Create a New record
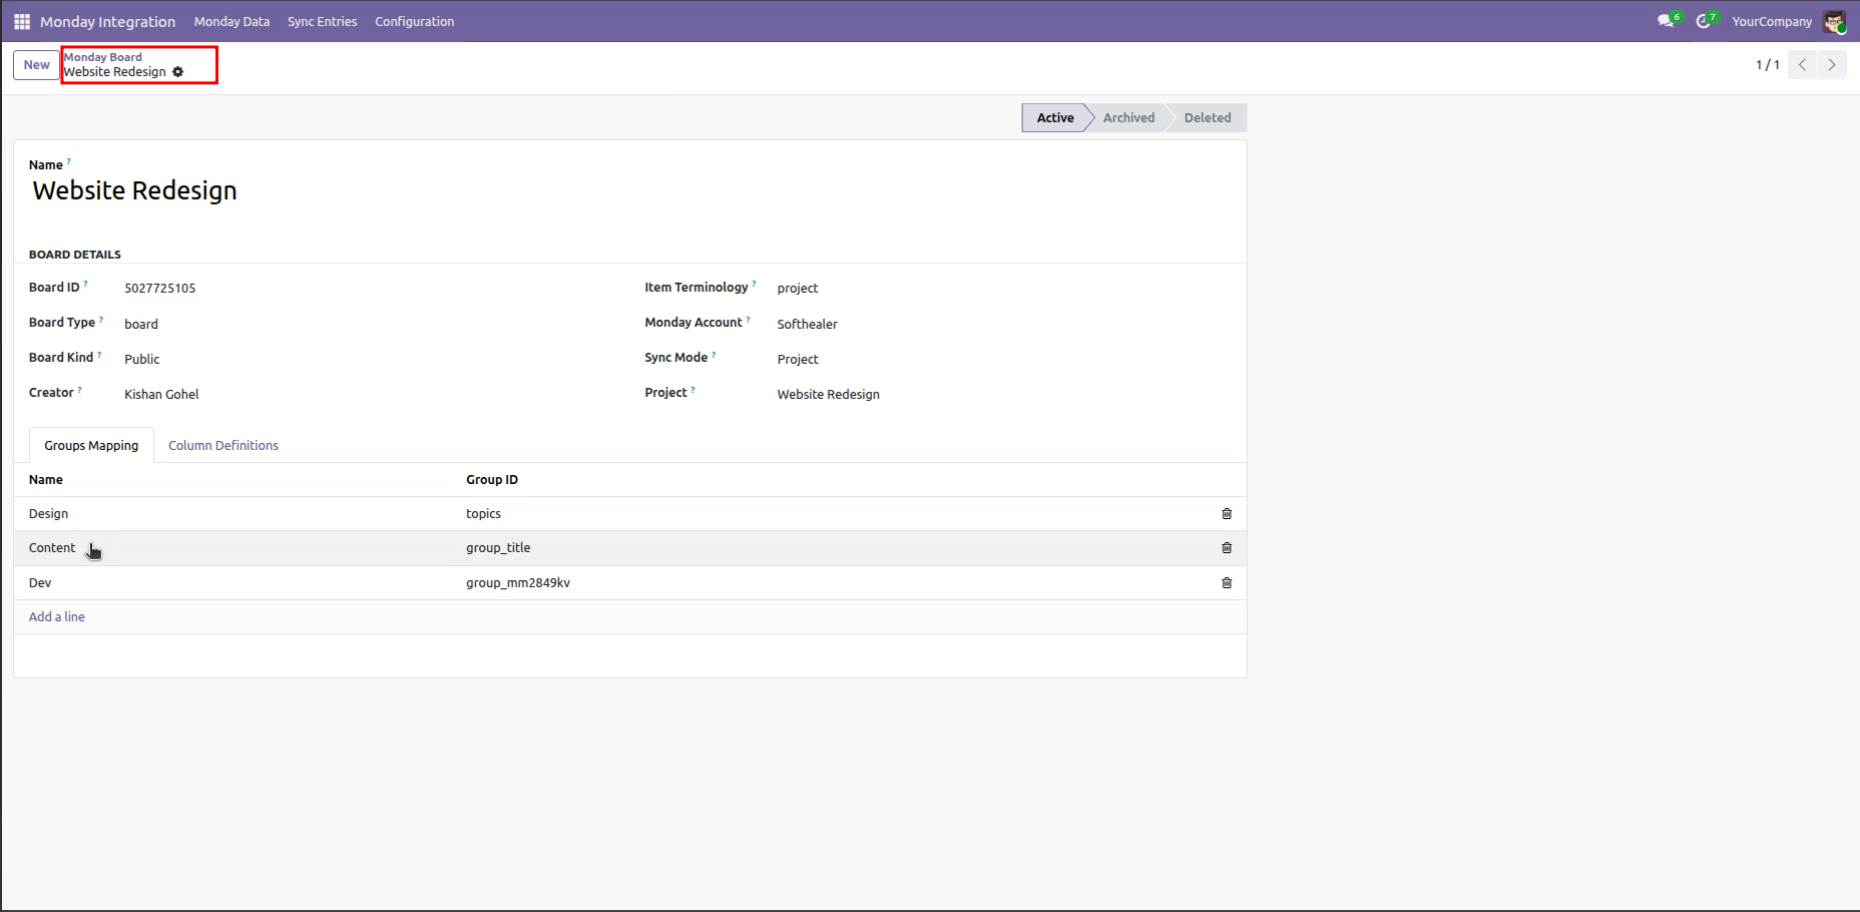Screen dimensions: 1860x912 point(36,65)
